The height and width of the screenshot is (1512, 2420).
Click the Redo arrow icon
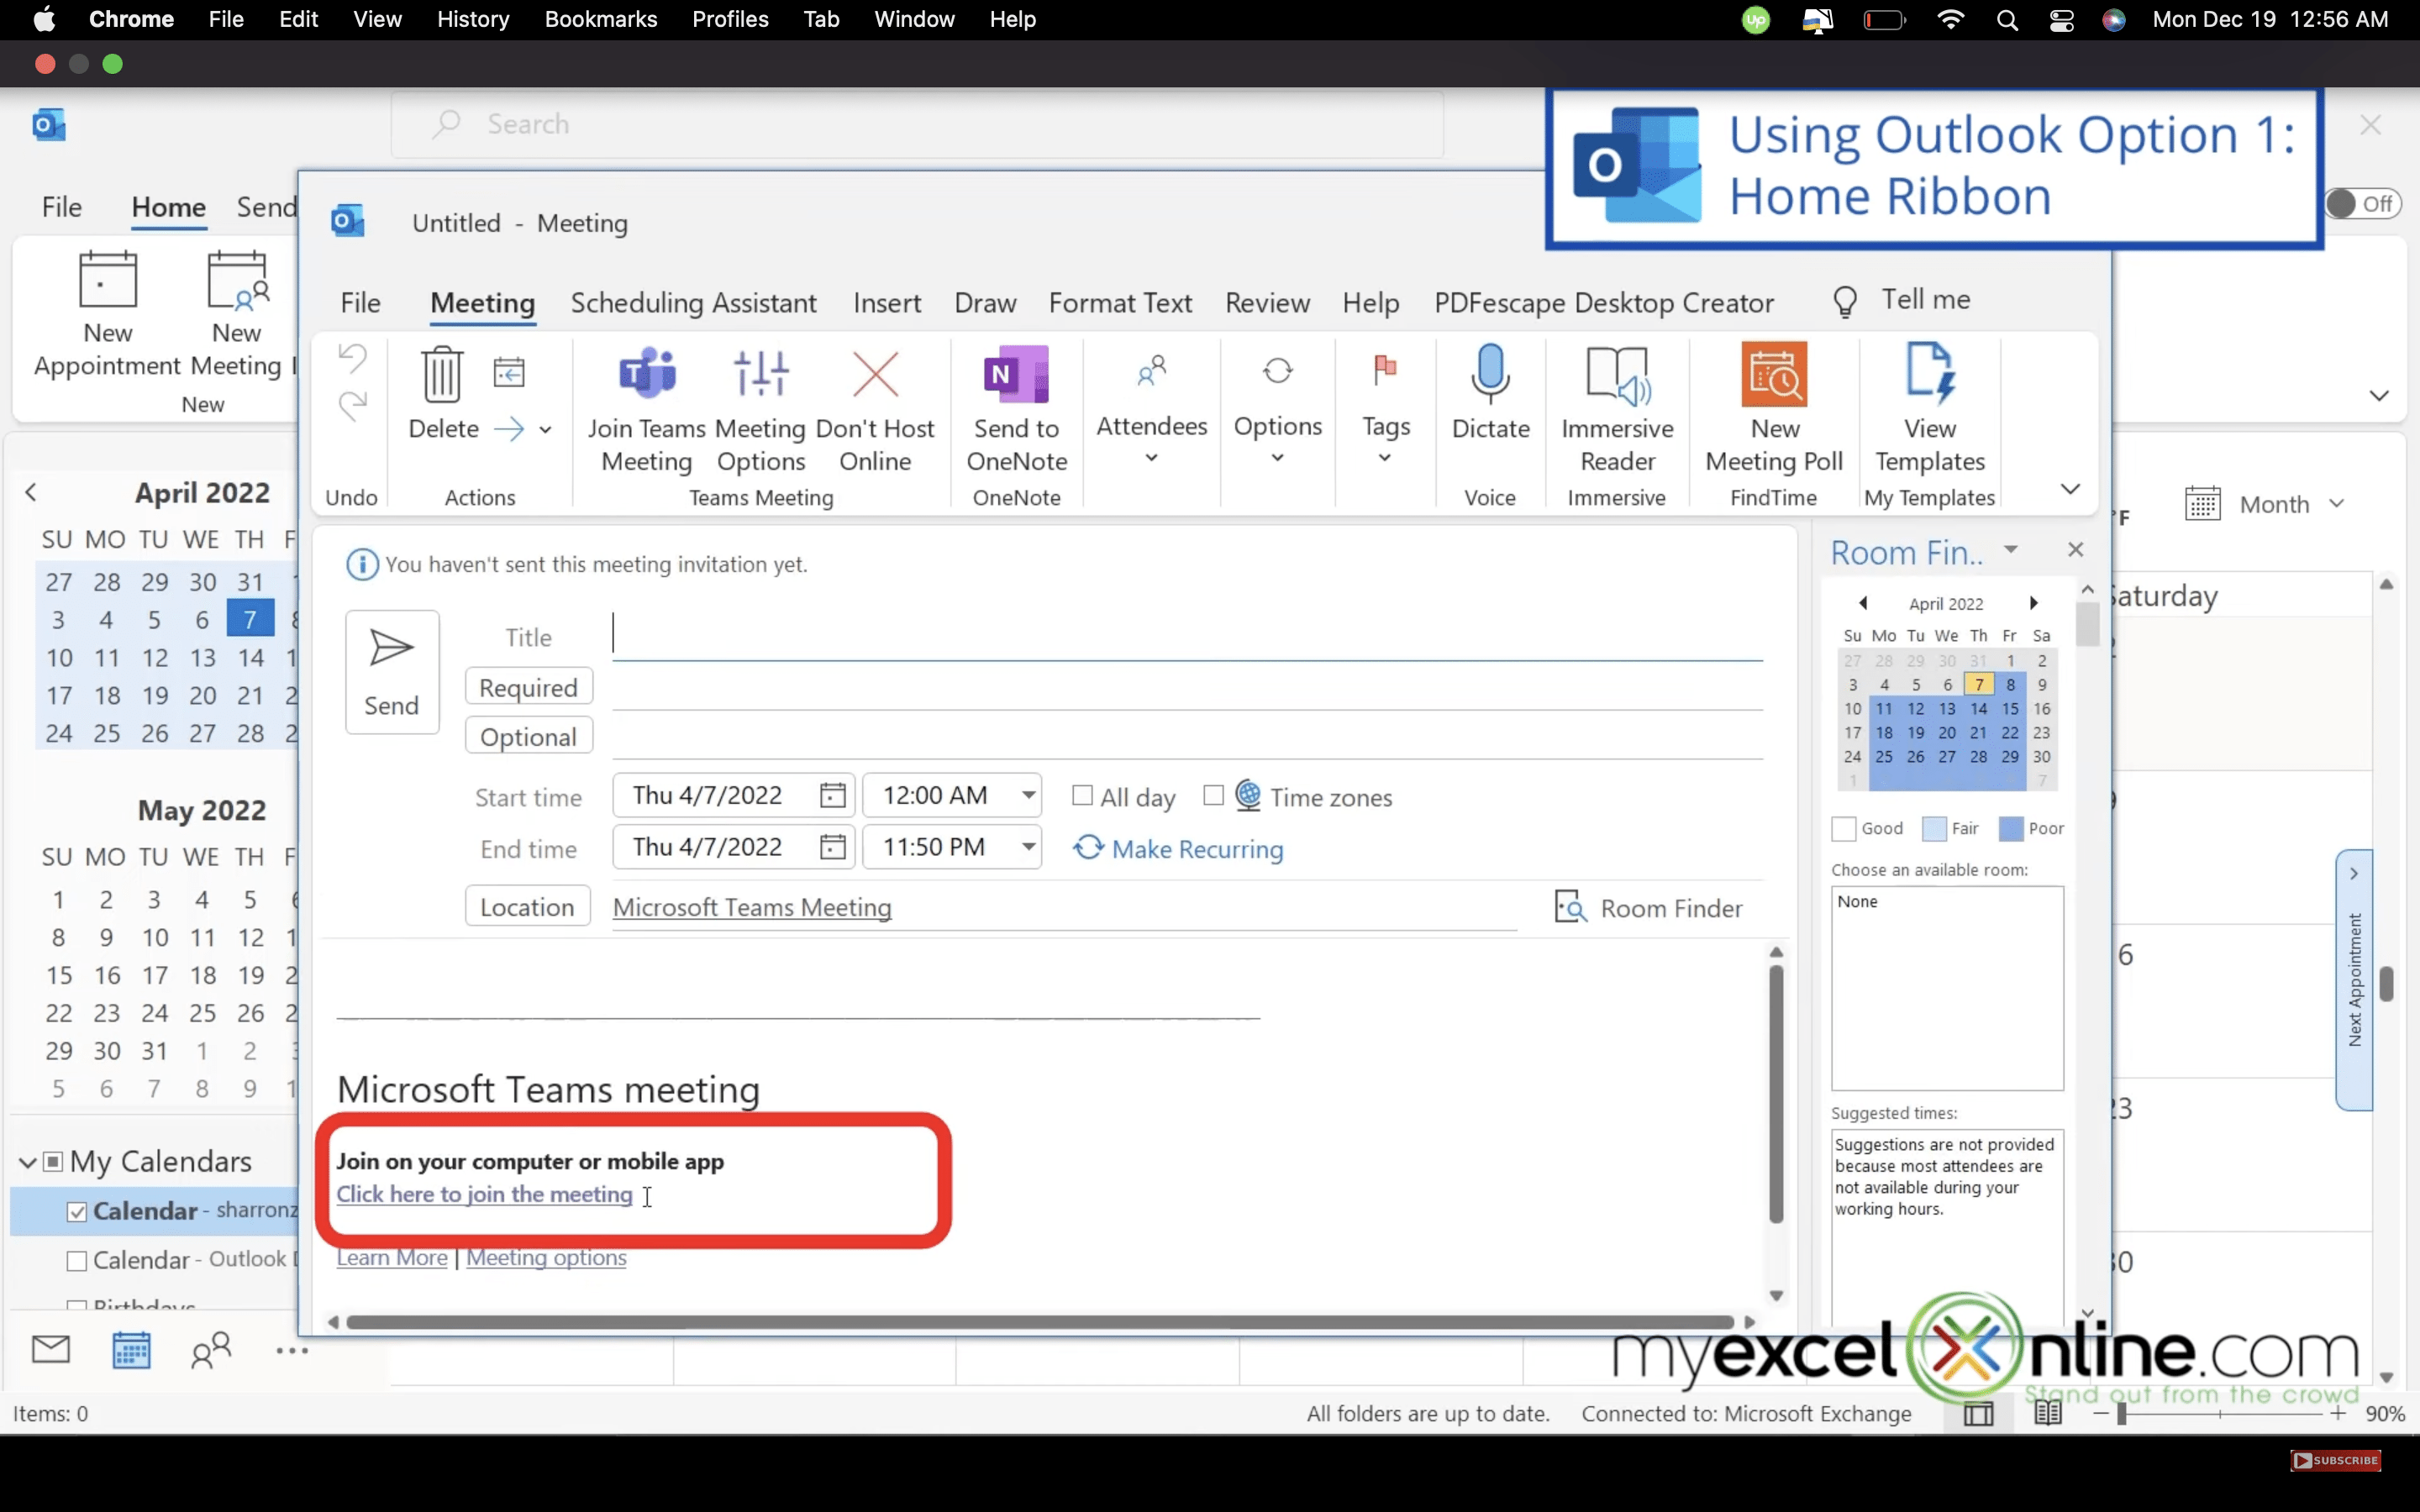coord(352,405)
